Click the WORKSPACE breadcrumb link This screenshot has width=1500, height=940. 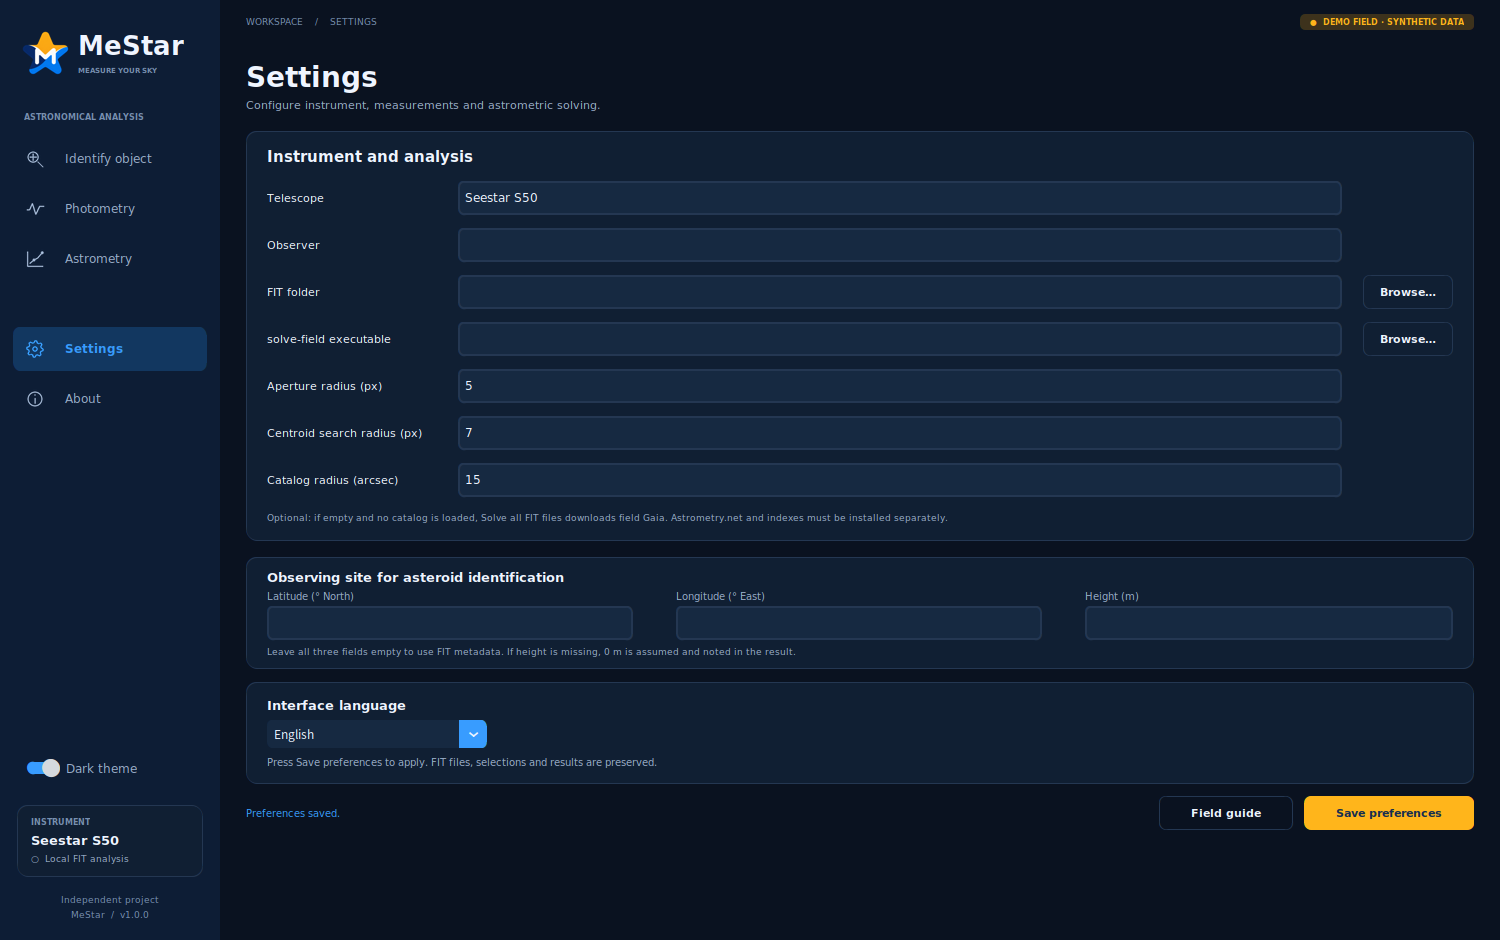[x=274, y=22]
